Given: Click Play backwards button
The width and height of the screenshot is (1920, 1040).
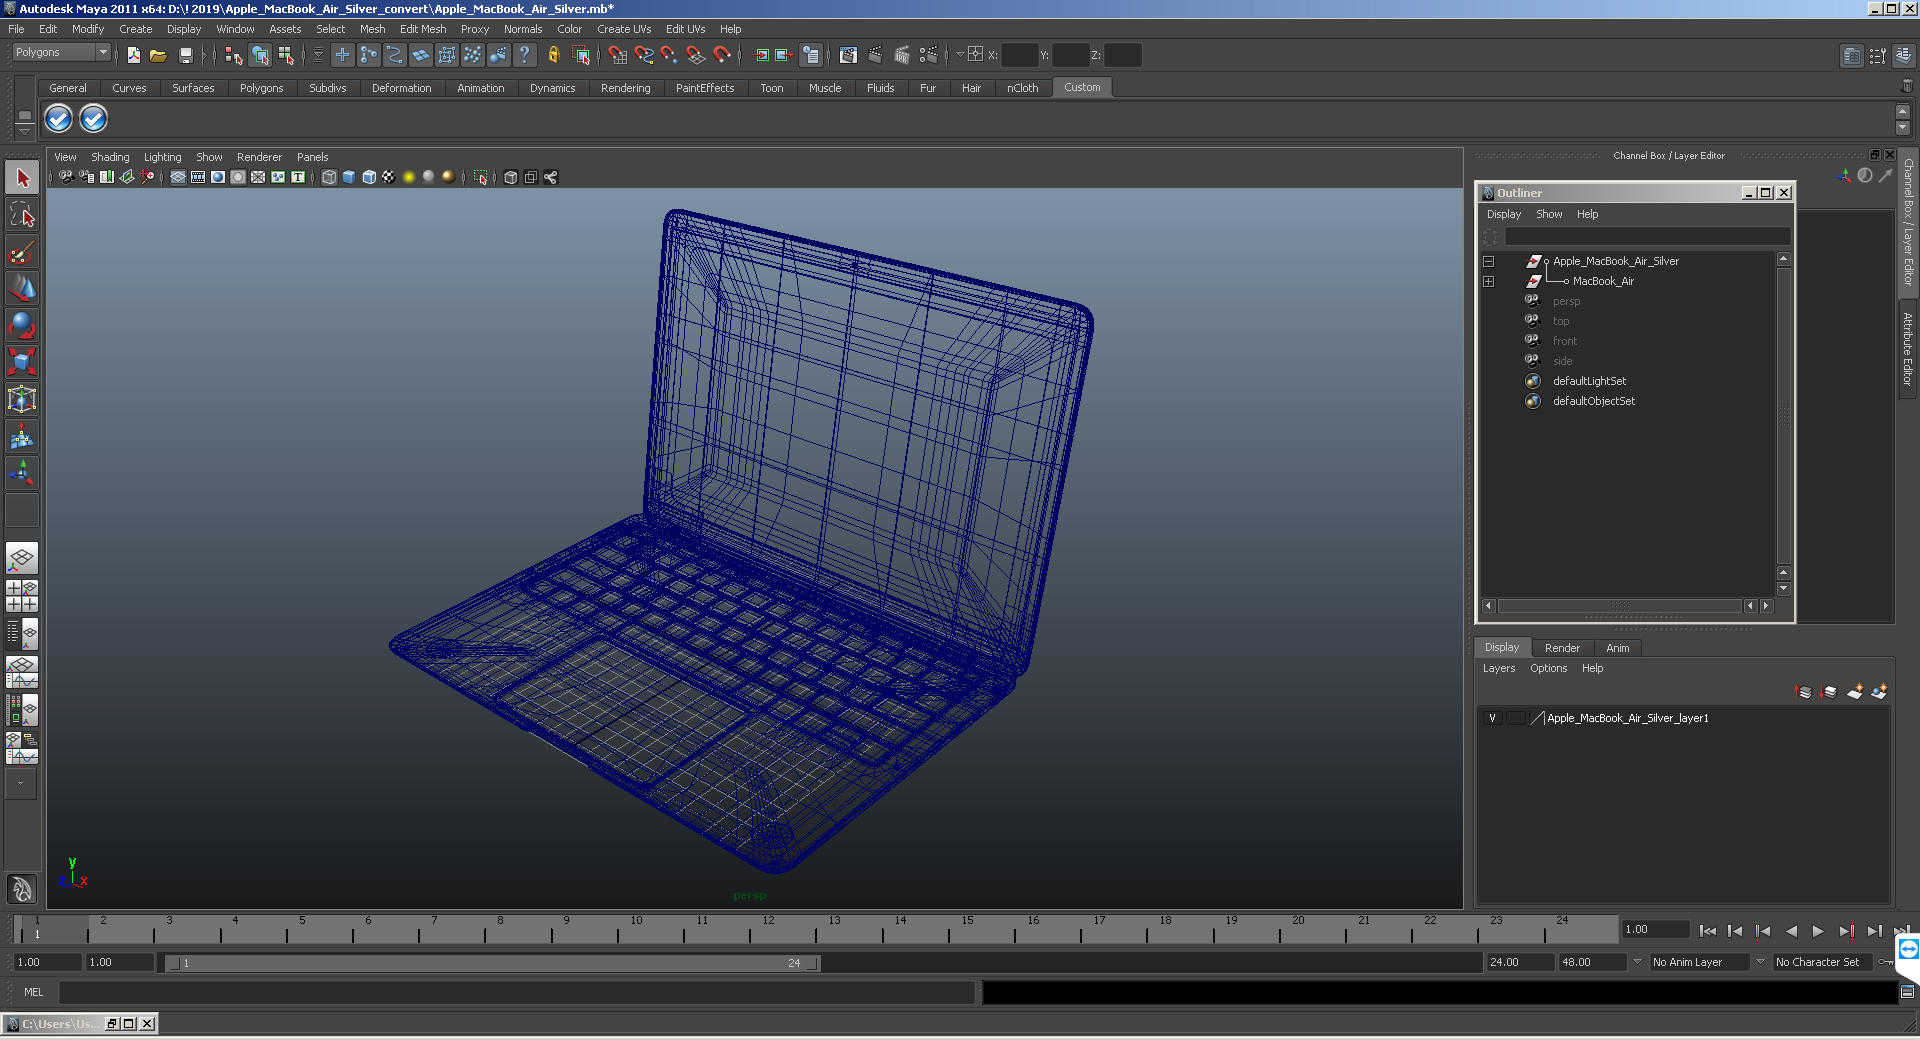Looking at the screenshot, I should [x=1791, y=931].
